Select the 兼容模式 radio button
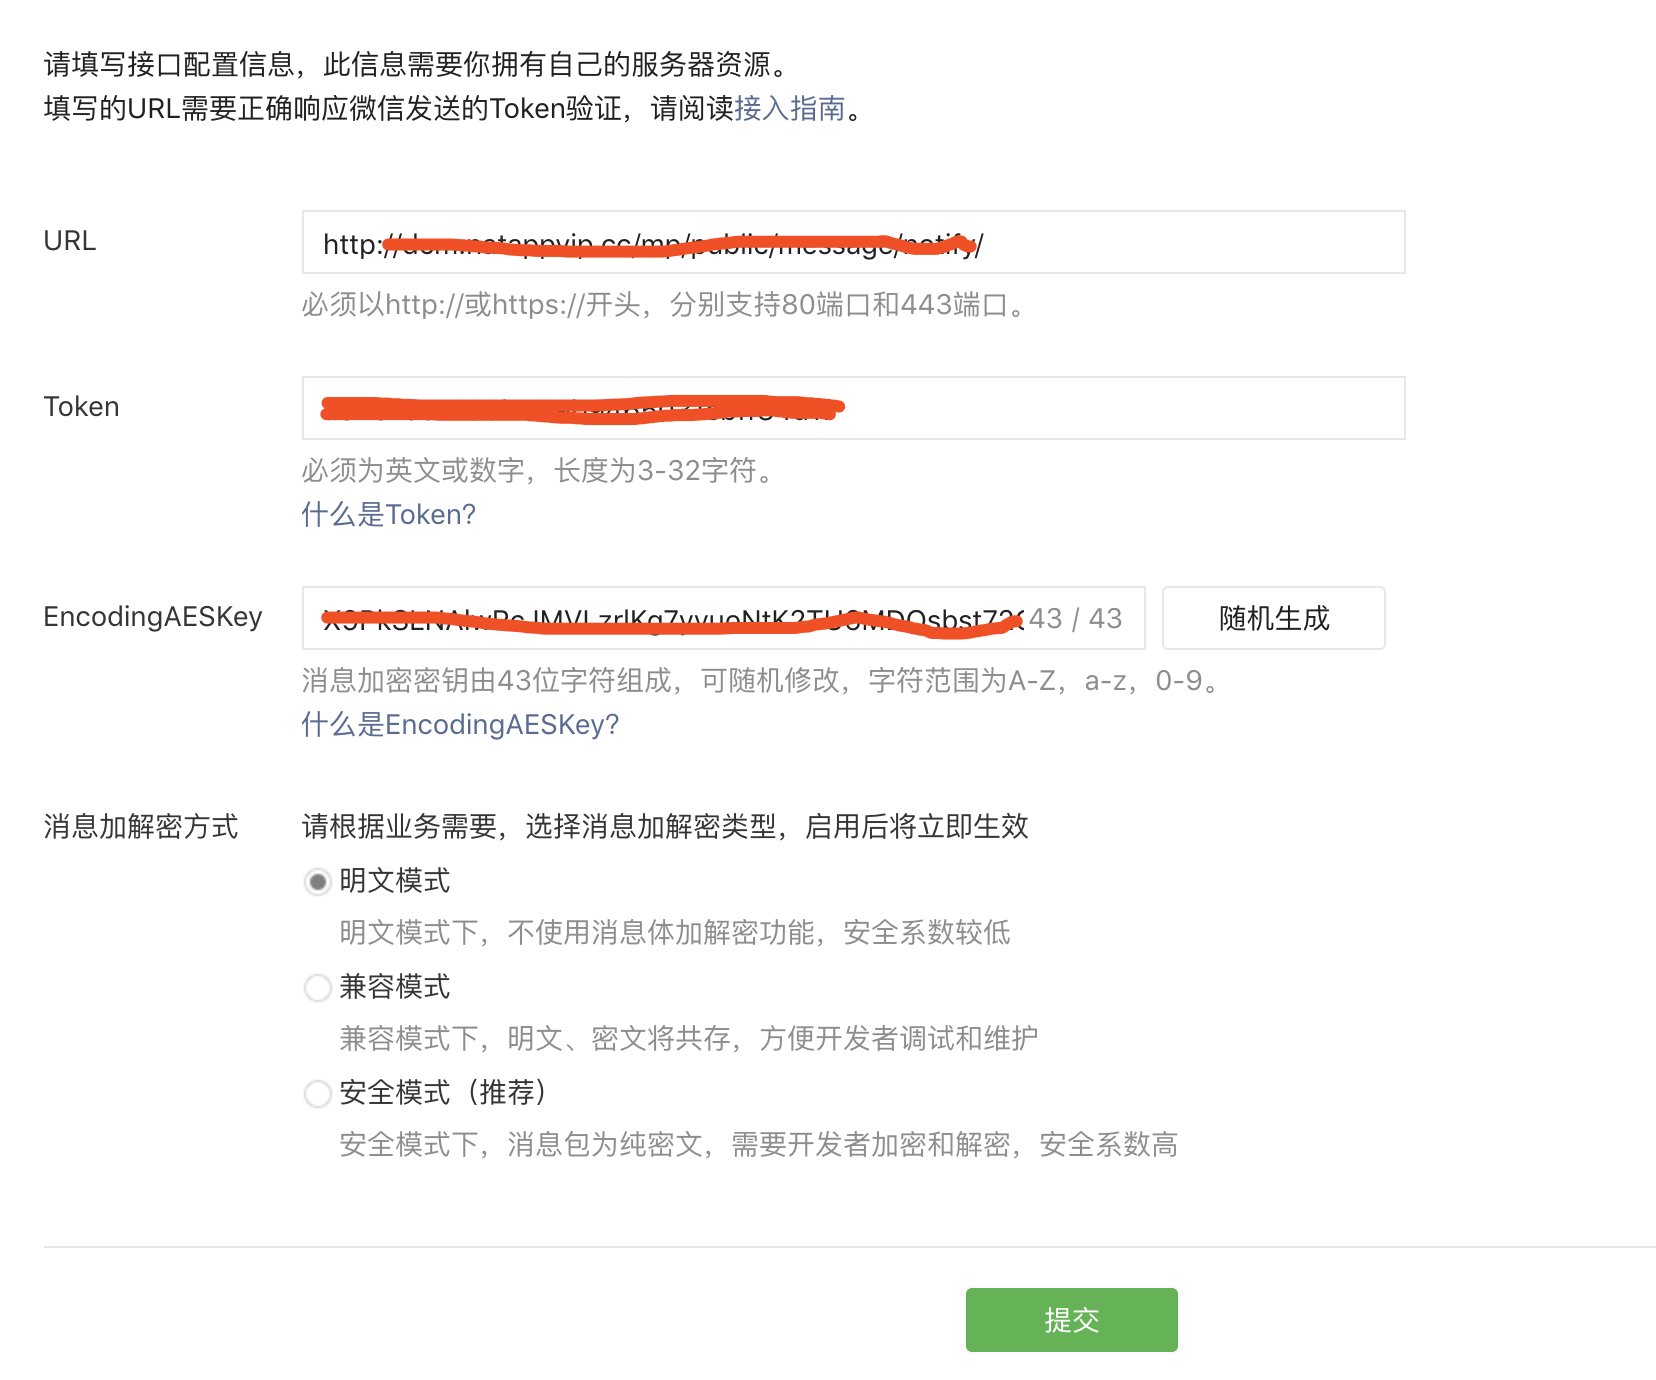The image size is (1656, 1380). (x=318, y=988)
